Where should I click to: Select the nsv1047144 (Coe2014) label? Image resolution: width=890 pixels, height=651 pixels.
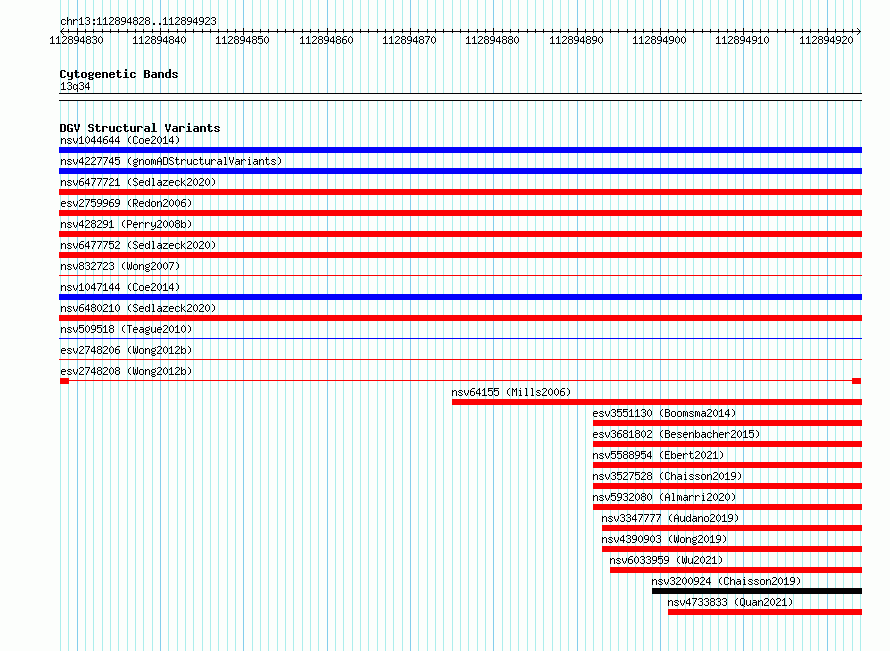point(120,287)
